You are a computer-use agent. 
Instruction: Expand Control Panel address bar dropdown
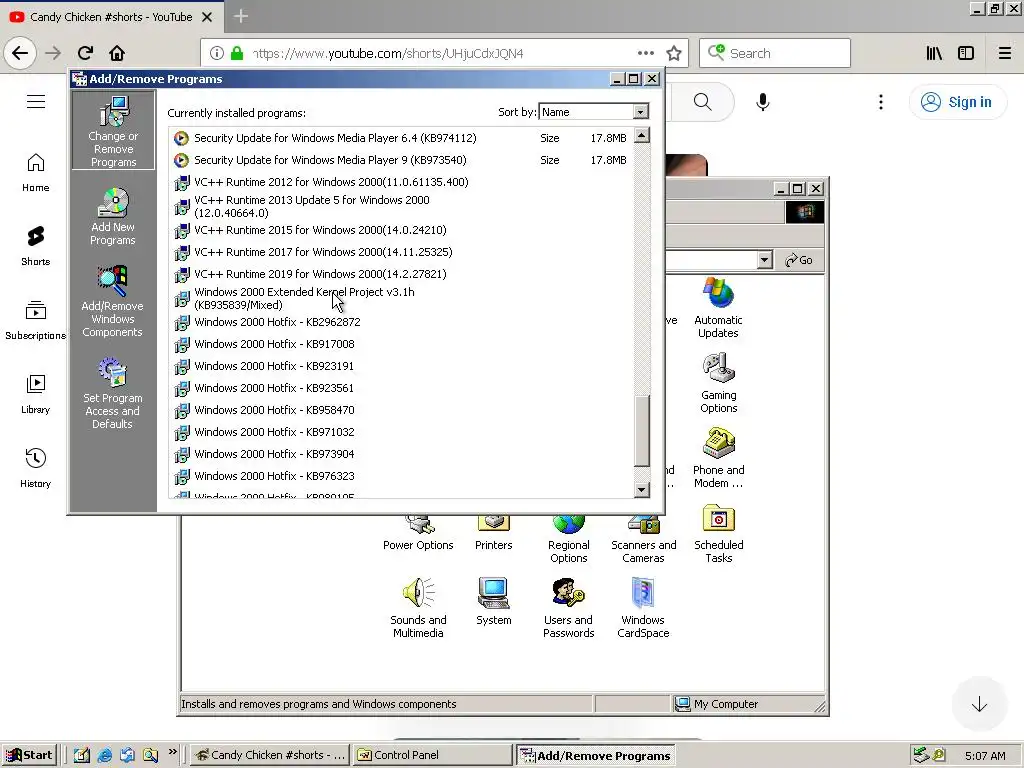[x=765, y=260]
